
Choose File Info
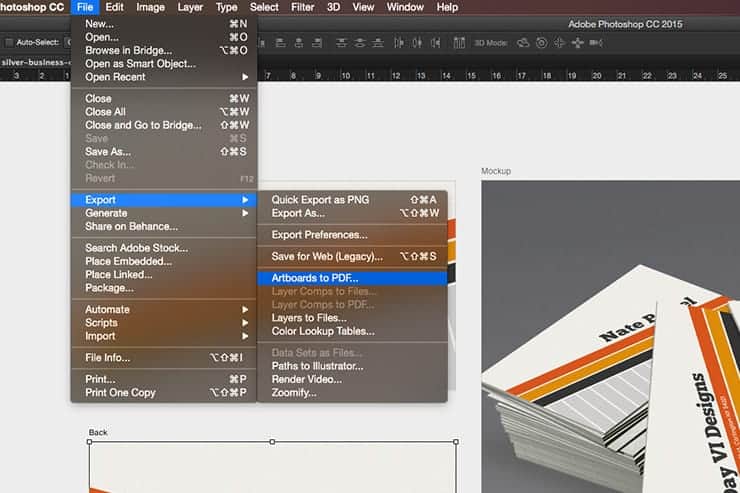click(163, 358)
